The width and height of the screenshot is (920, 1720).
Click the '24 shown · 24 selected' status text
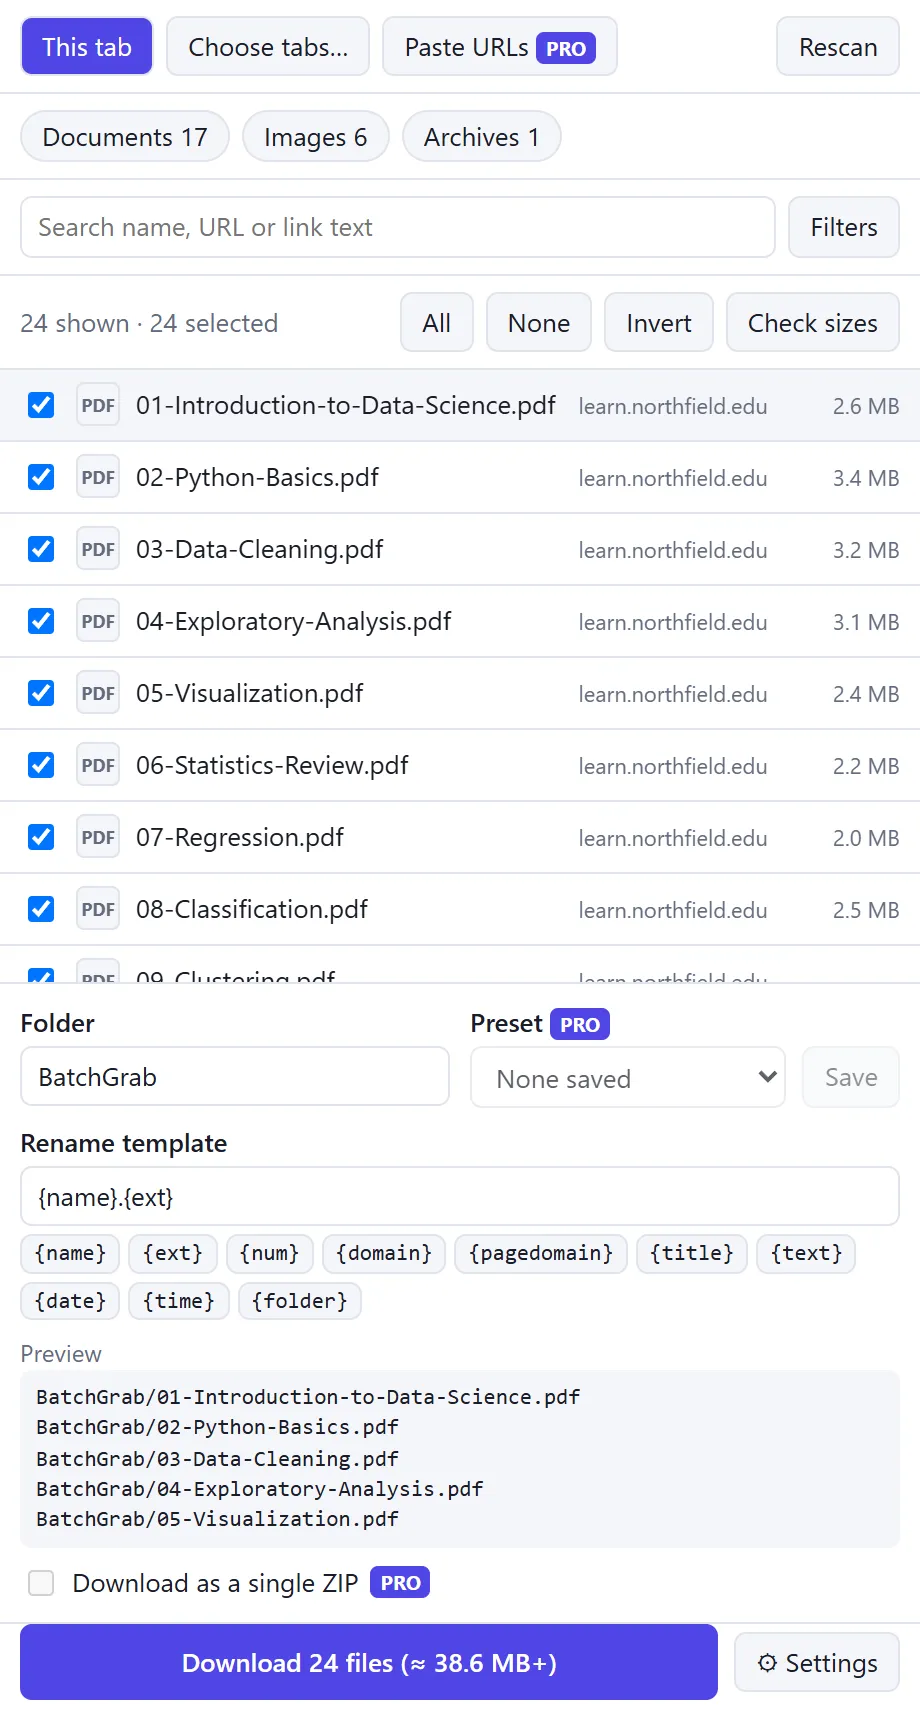point(149,323)
